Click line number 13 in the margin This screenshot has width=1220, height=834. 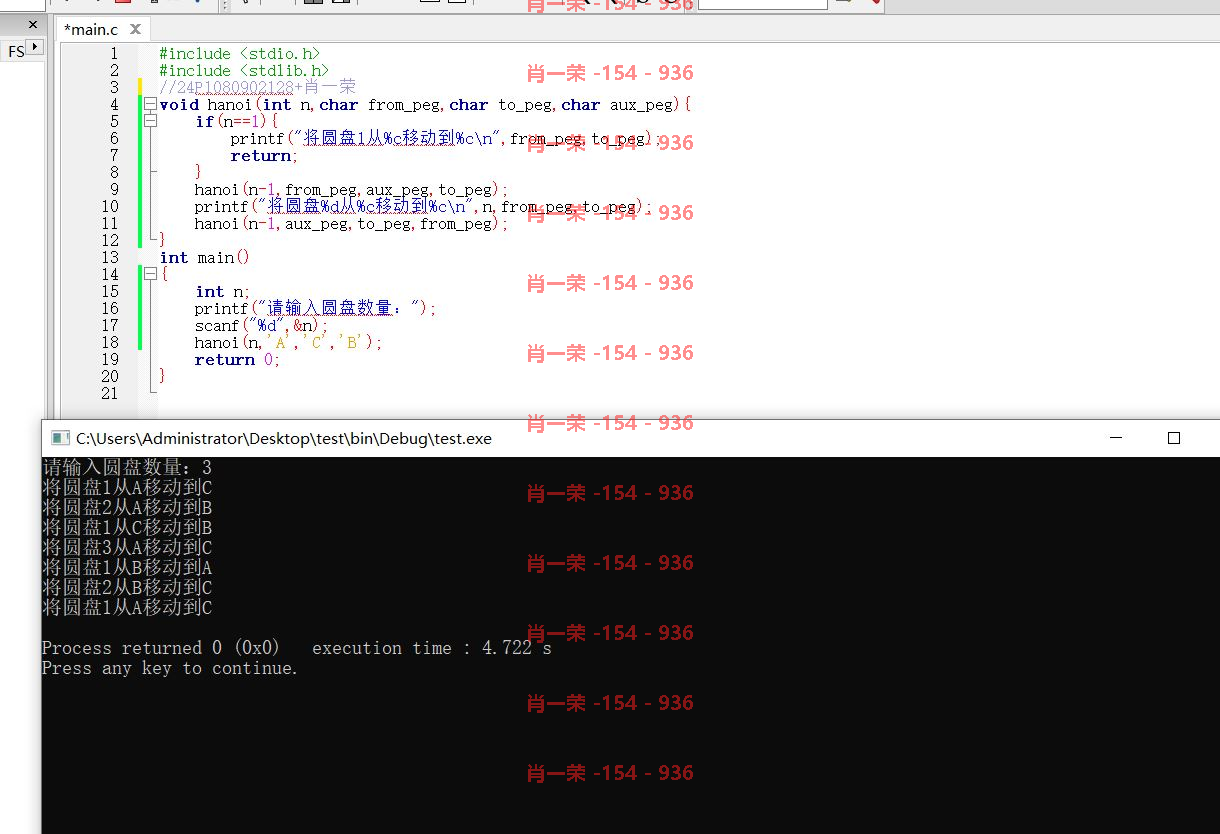[110, 257]
